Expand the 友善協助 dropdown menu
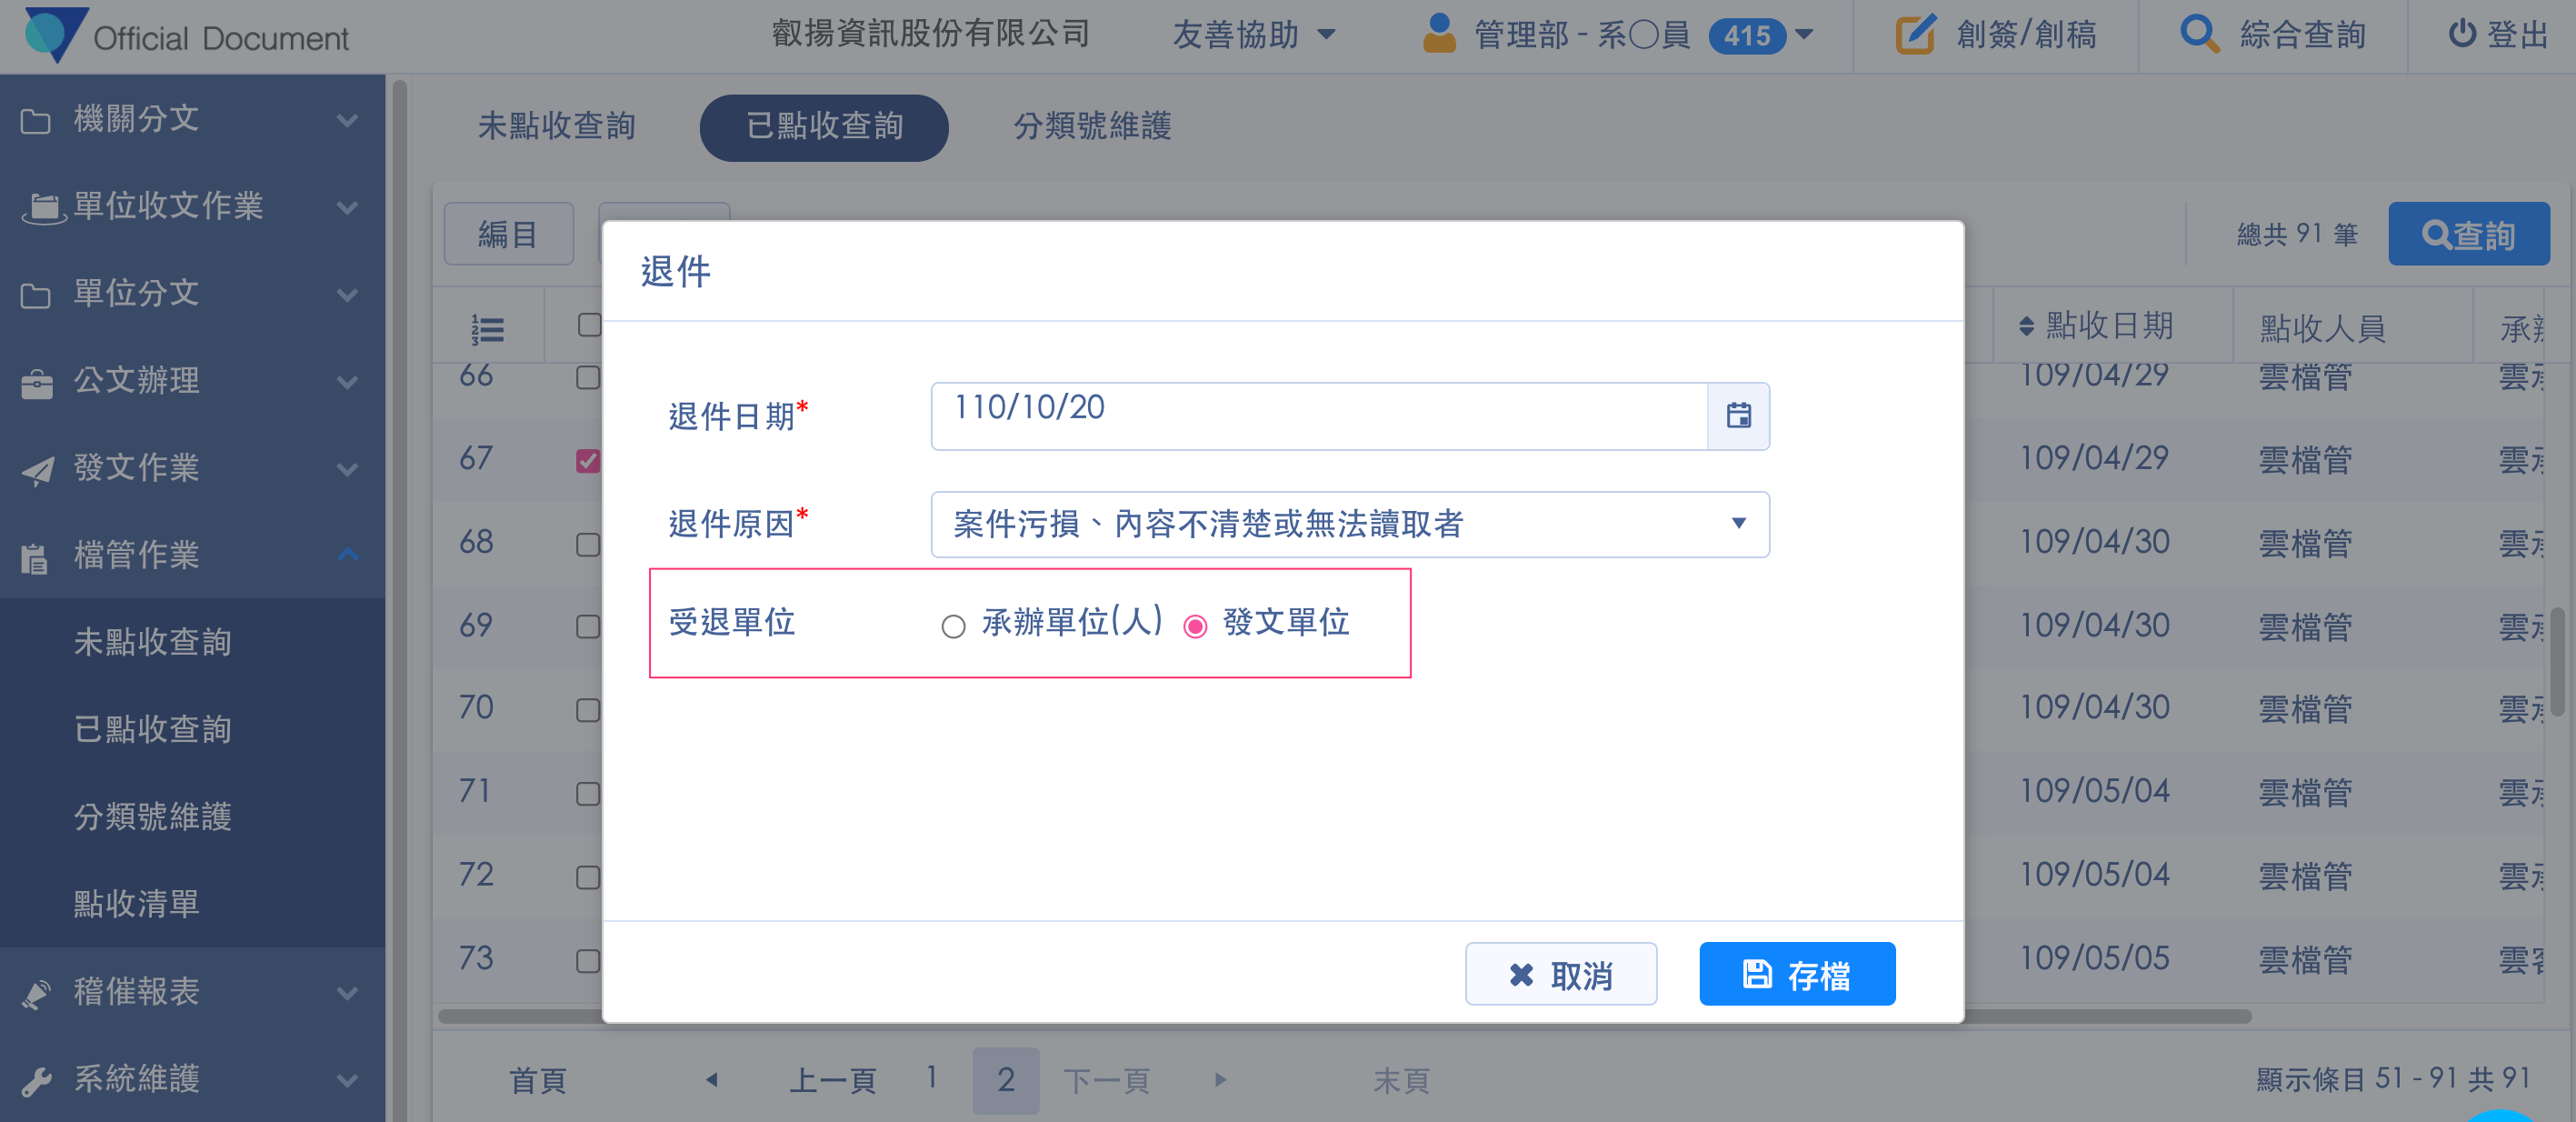This screenshot has width=2576, height=1122. (1254, 35)
